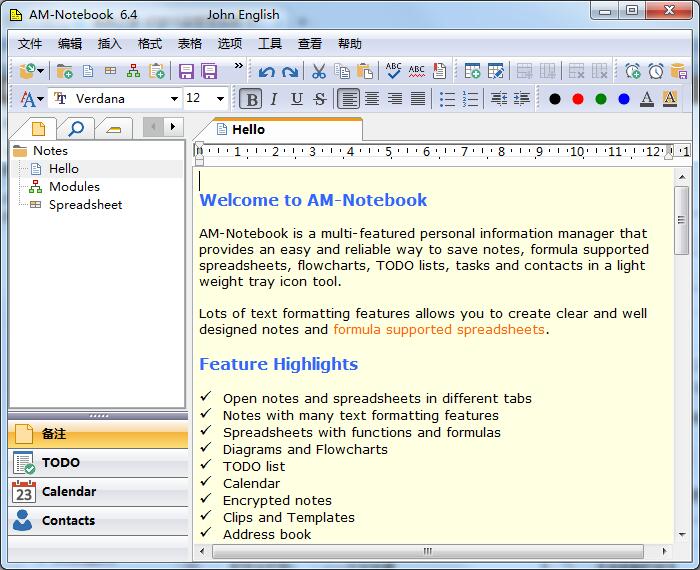700x570 pixels.
Task: Toggle Bold formatting button
Action: point(250,99)
